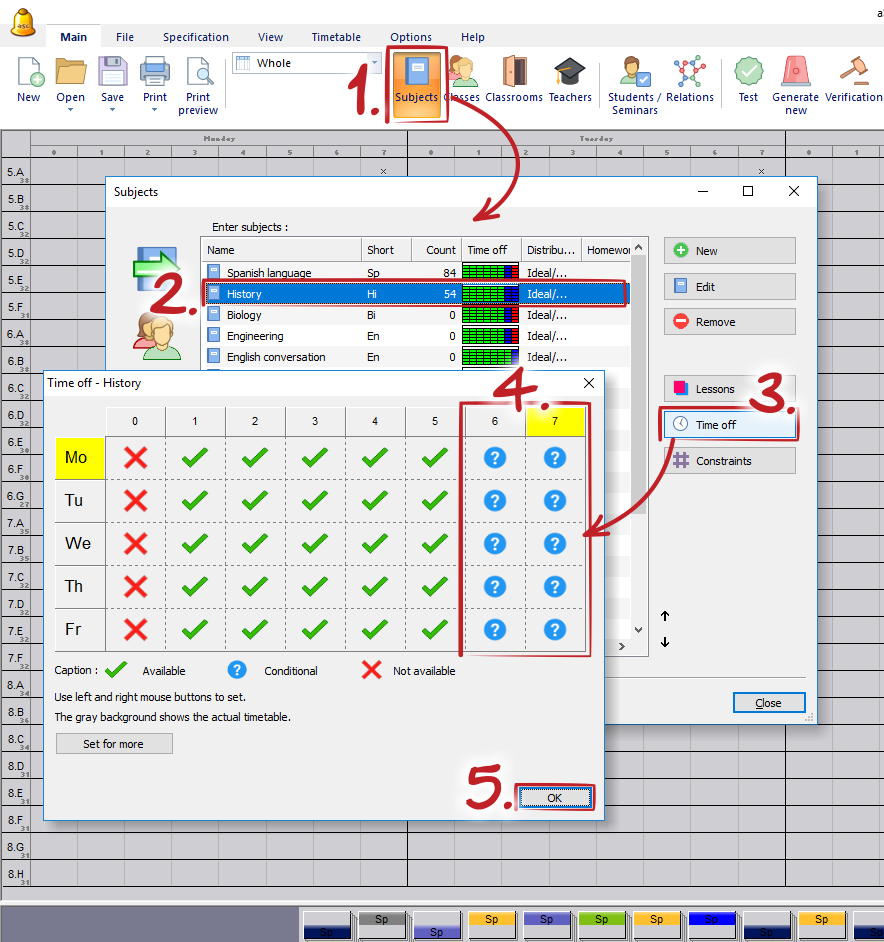Toggle Wednesday period 3 available cell
Image resolution: width=884 pixels, height=942 pixels.
point(315,543)
